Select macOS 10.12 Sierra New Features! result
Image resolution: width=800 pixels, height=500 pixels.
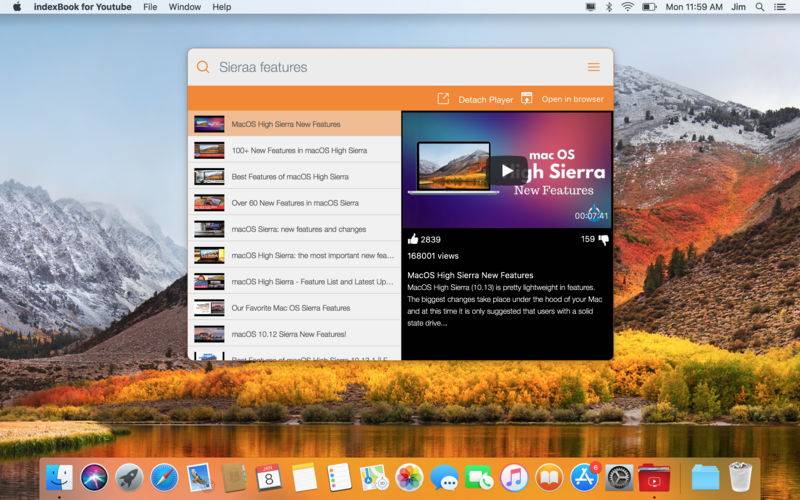pos(294,334)
